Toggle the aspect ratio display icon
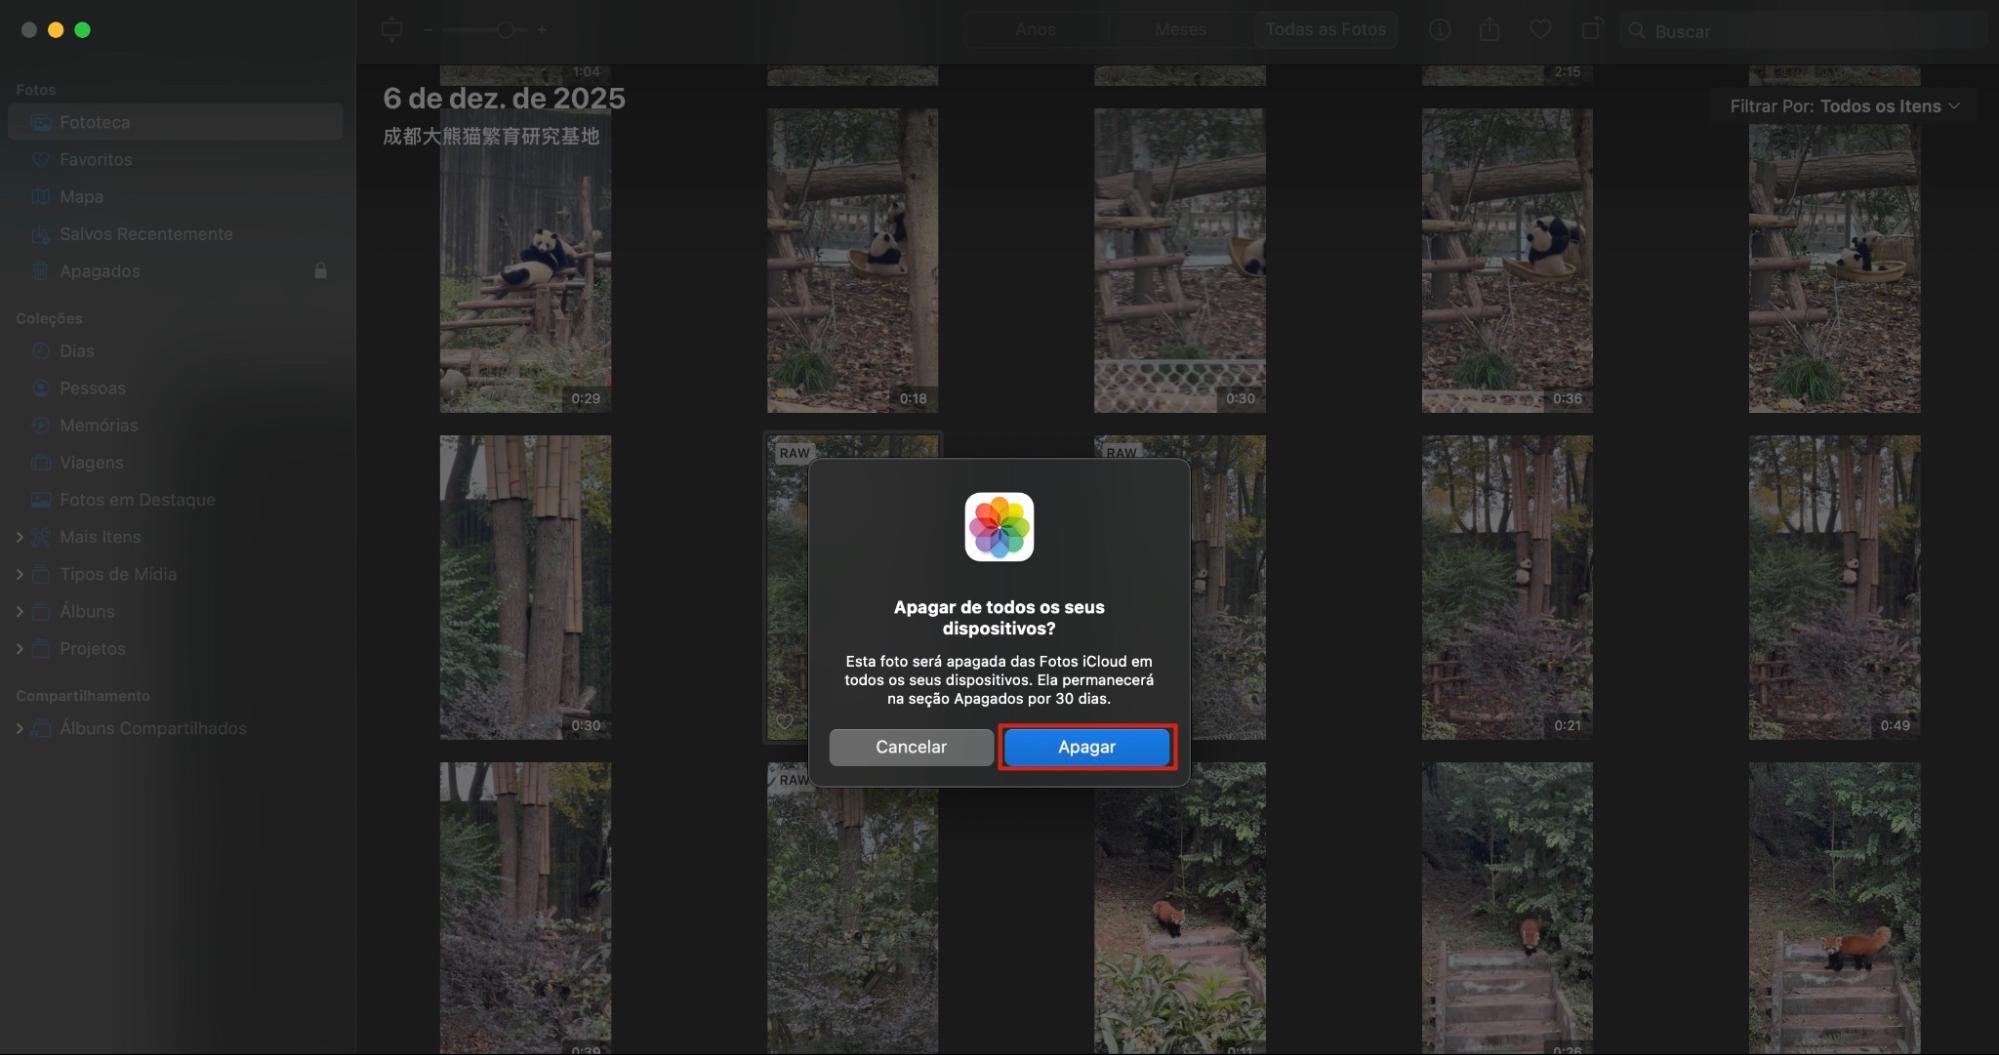Viewport: 1999px width, 1055px height. pyautogui.click(x=391, y=29)
